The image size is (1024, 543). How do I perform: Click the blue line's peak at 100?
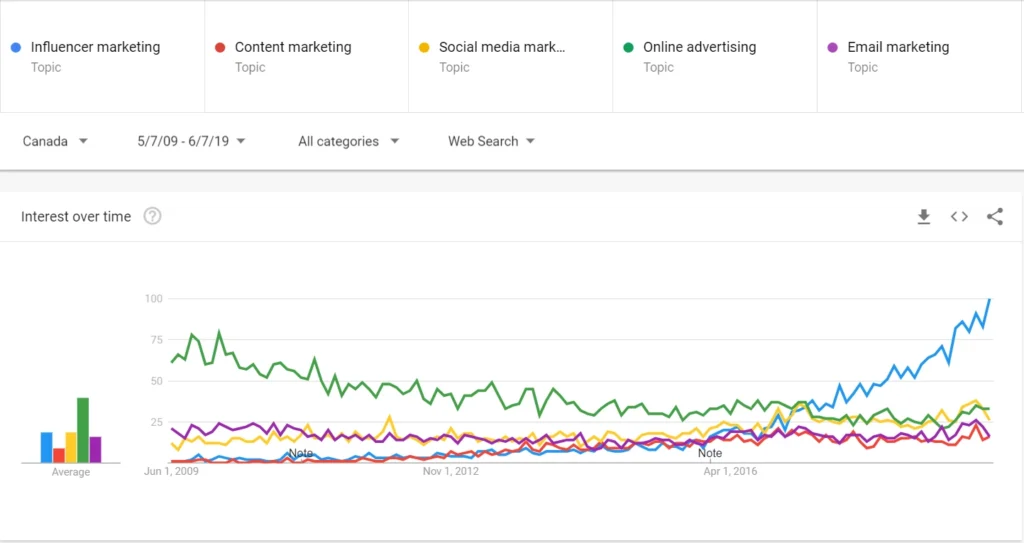coord(989,299)
